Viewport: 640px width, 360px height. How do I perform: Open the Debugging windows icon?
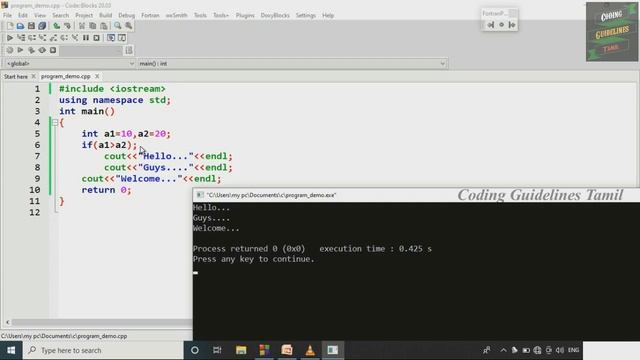click(x=111, y=38)
